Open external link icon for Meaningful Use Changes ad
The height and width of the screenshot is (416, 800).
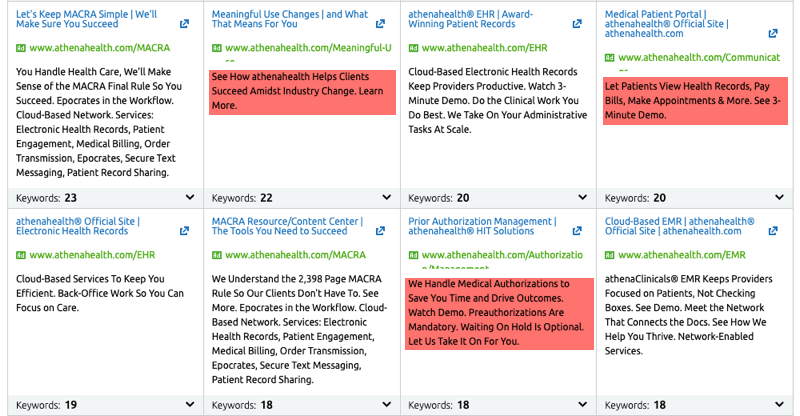coord(381,23)
